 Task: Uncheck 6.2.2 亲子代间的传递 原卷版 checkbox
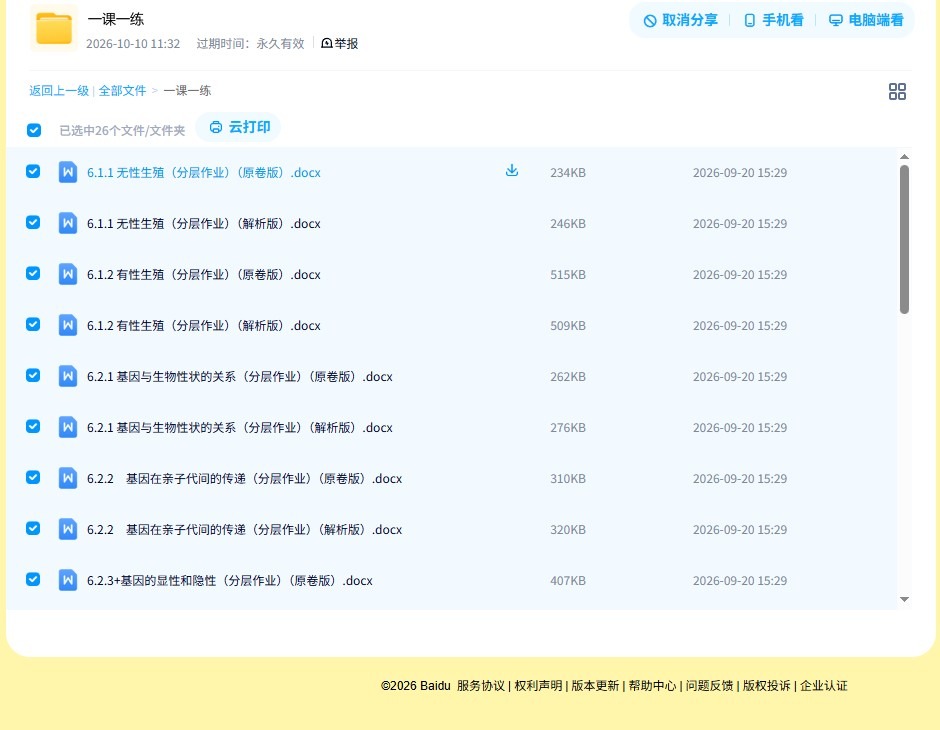[x=33, y=477]
